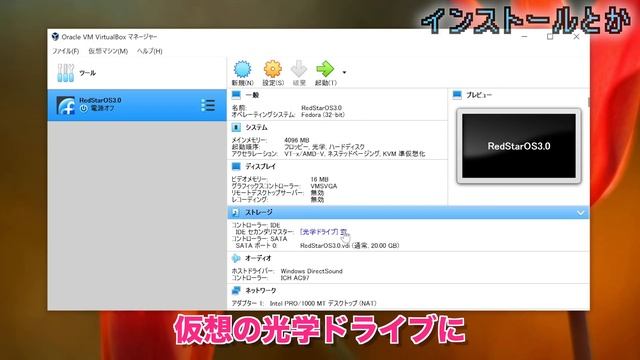Start the VM with green arrow
640x360 pixels.
tap(325, 69)
